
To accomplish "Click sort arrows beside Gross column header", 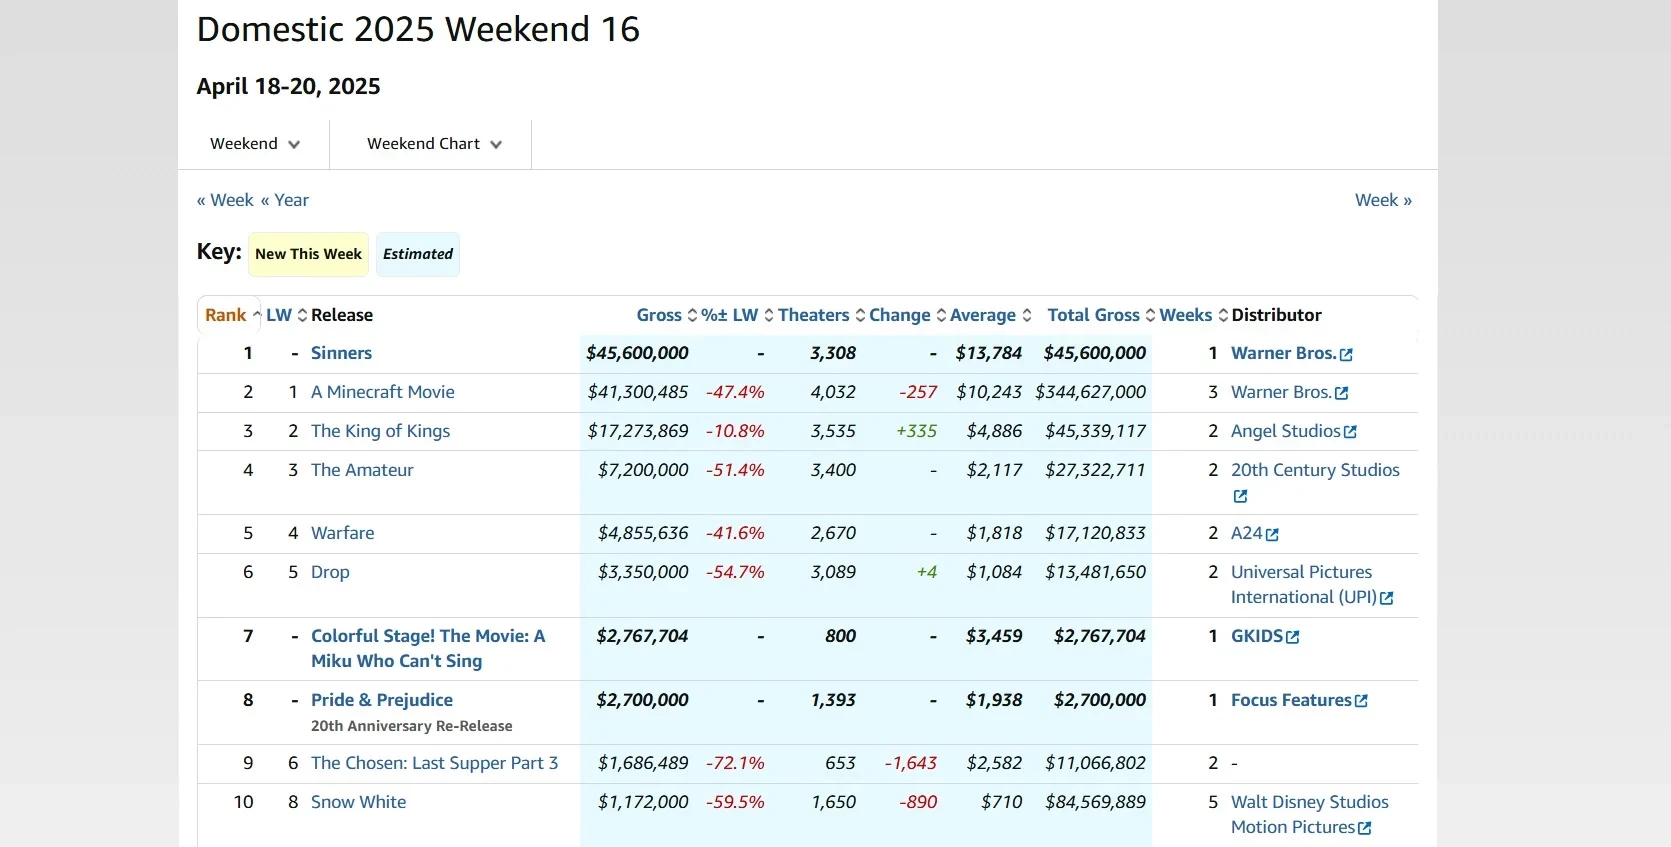I will click(x=692, y=315).
